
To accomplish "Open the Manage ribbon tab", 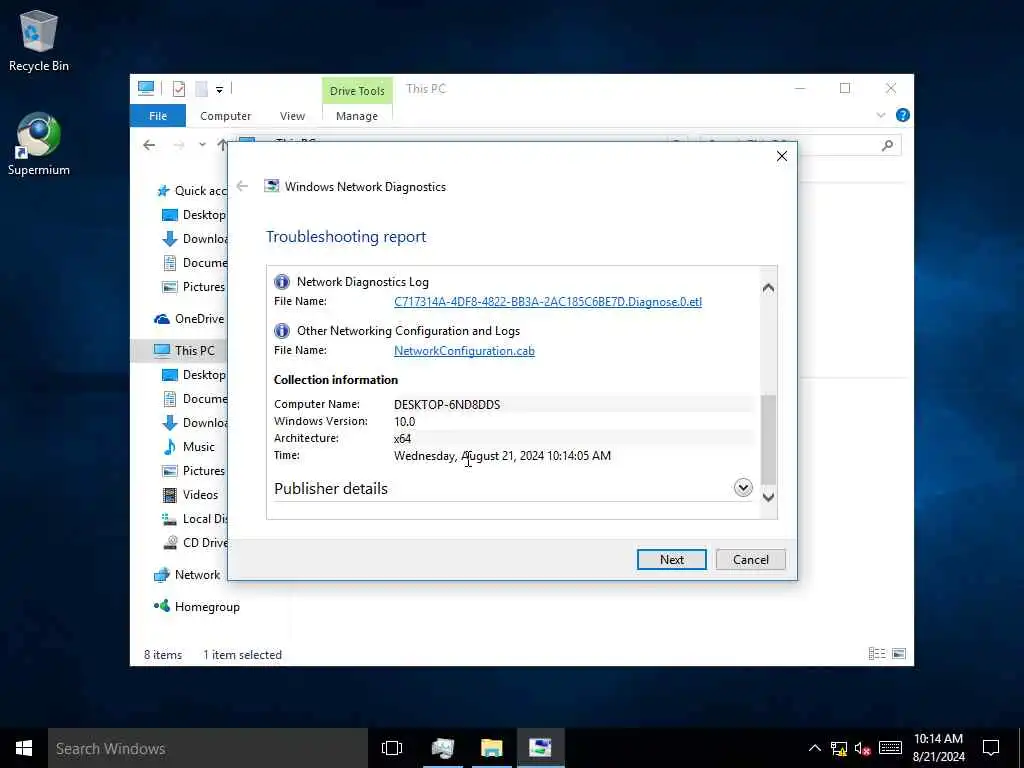I will coord(357,116).
